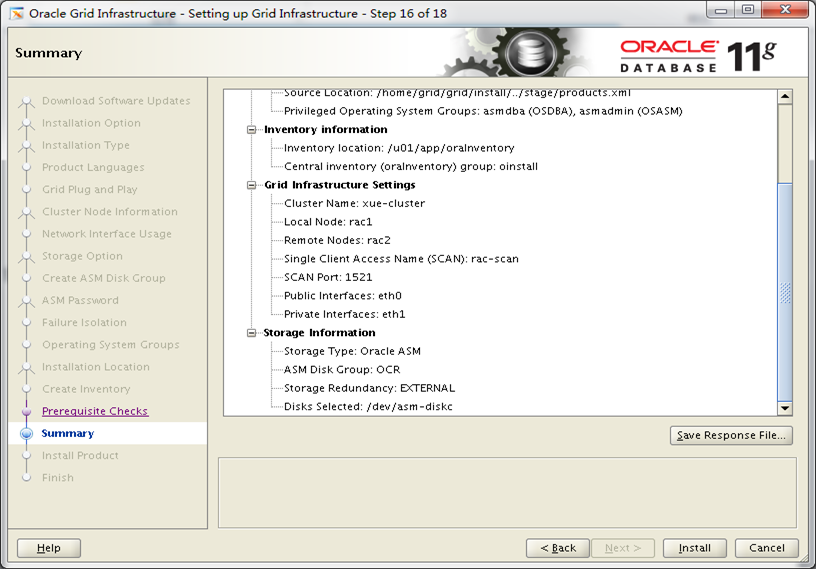Close the installer window
The width and height of the screenshot is (816, 569).
click(x=785, y=10)
